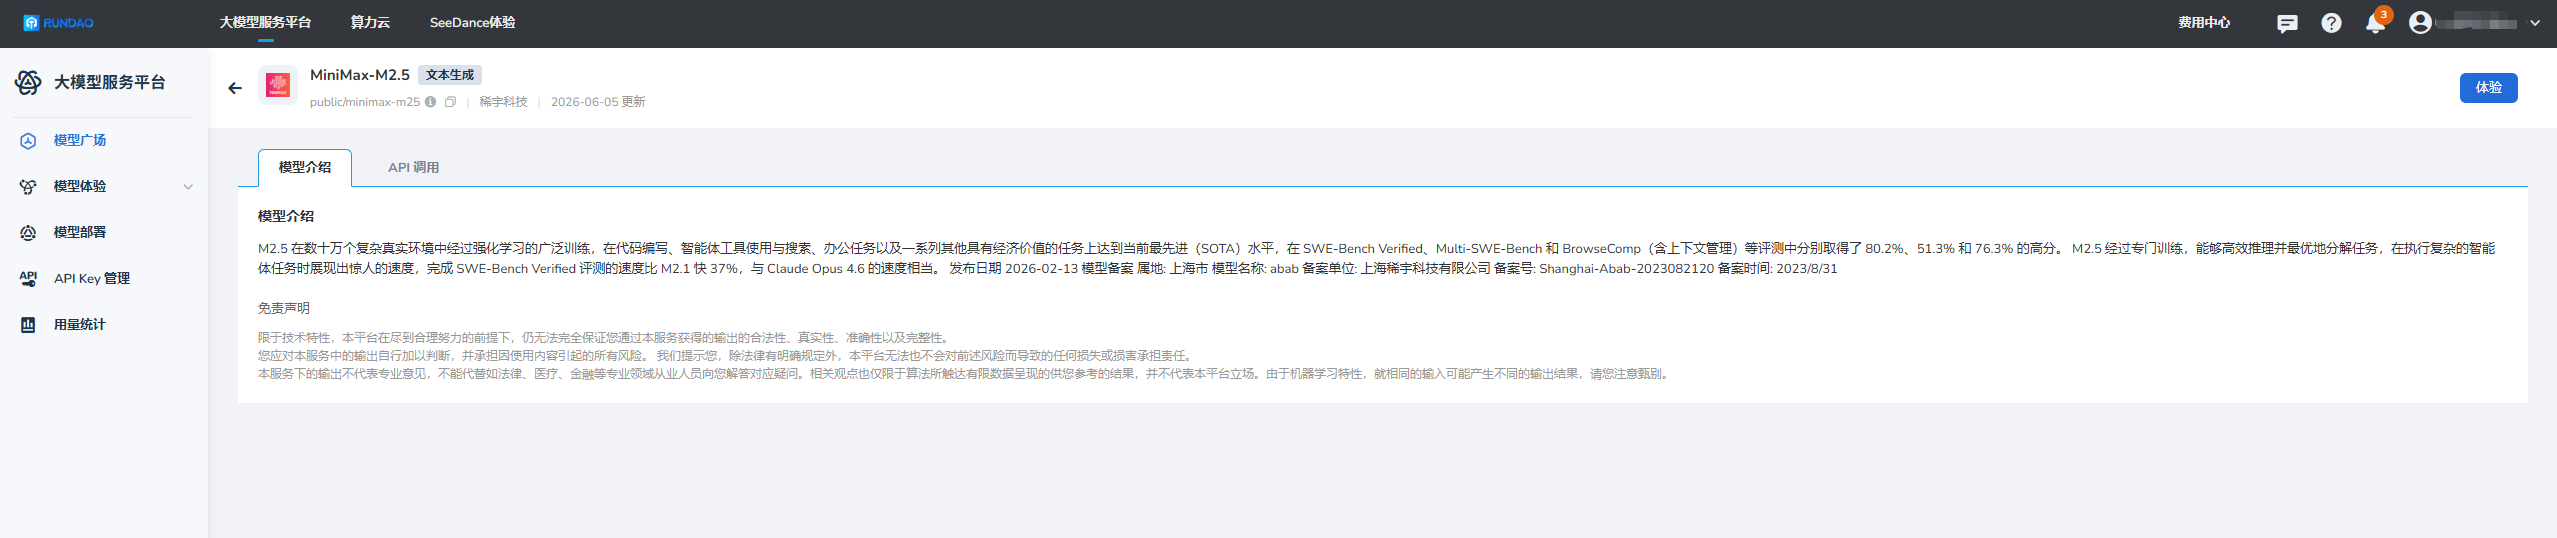The width and height of the screenshot is (2557, 538).
Task: Select API Key 管理 label in sidebar
Action: [92, 278]
